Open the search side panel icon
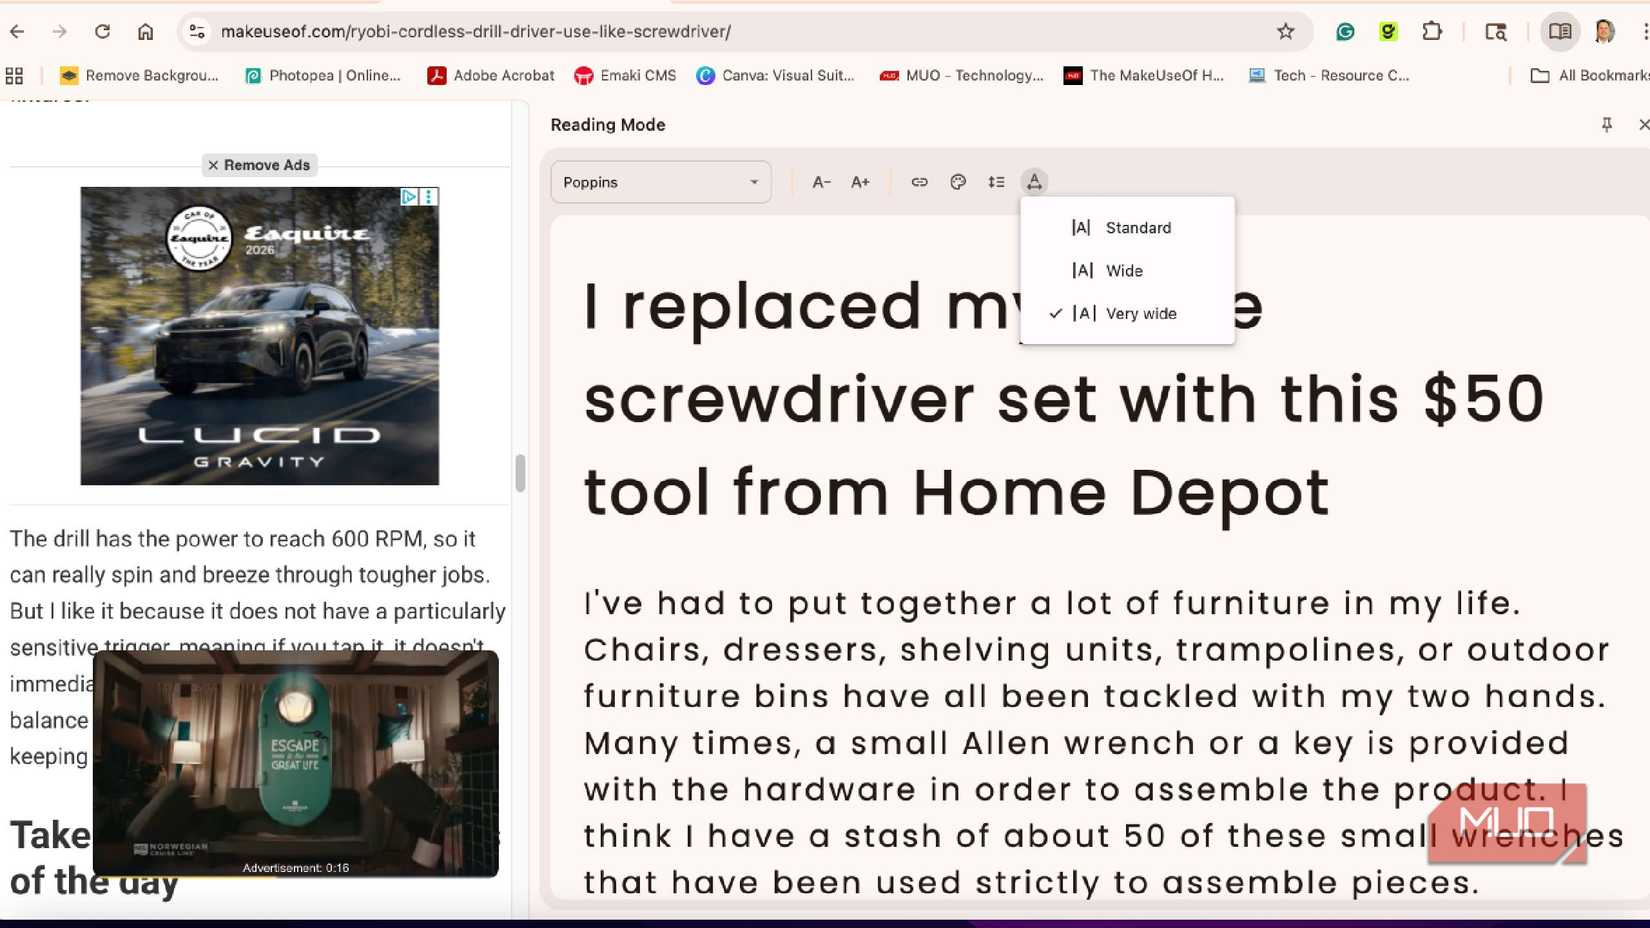Viewport: 1650px width, 928px height. [x=1496, y=31]
